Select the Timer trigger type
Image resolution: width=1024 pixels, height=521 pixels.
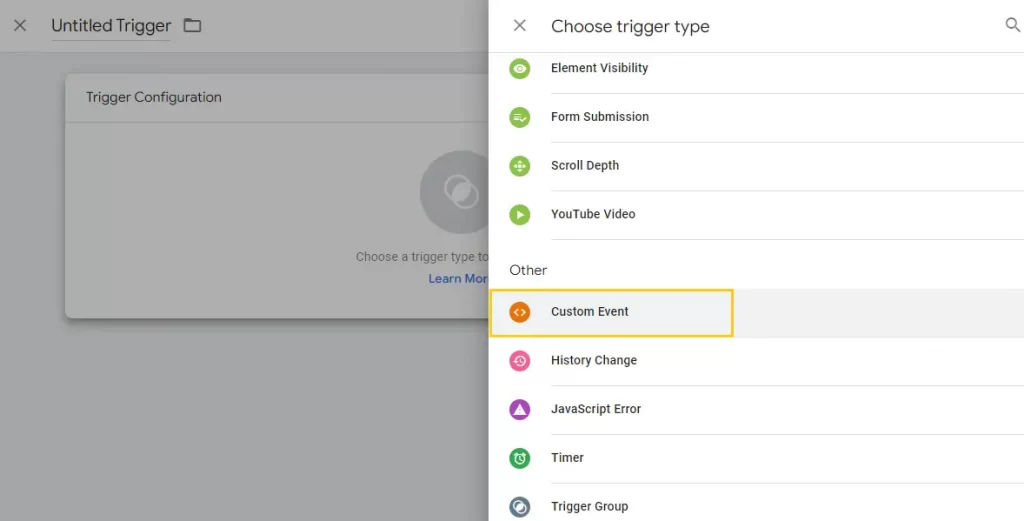[x=756, y=458]
